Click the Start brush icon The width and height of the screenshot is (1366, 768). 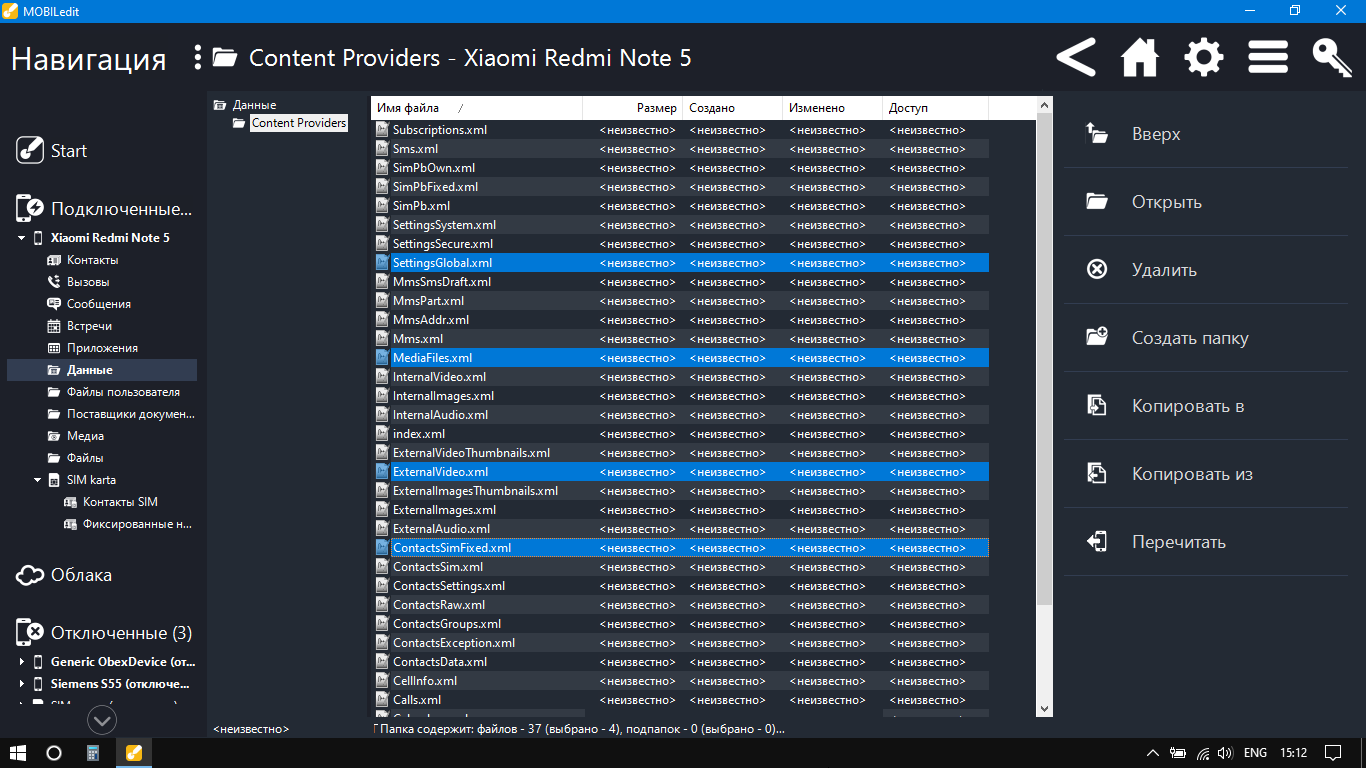[30, 150]
